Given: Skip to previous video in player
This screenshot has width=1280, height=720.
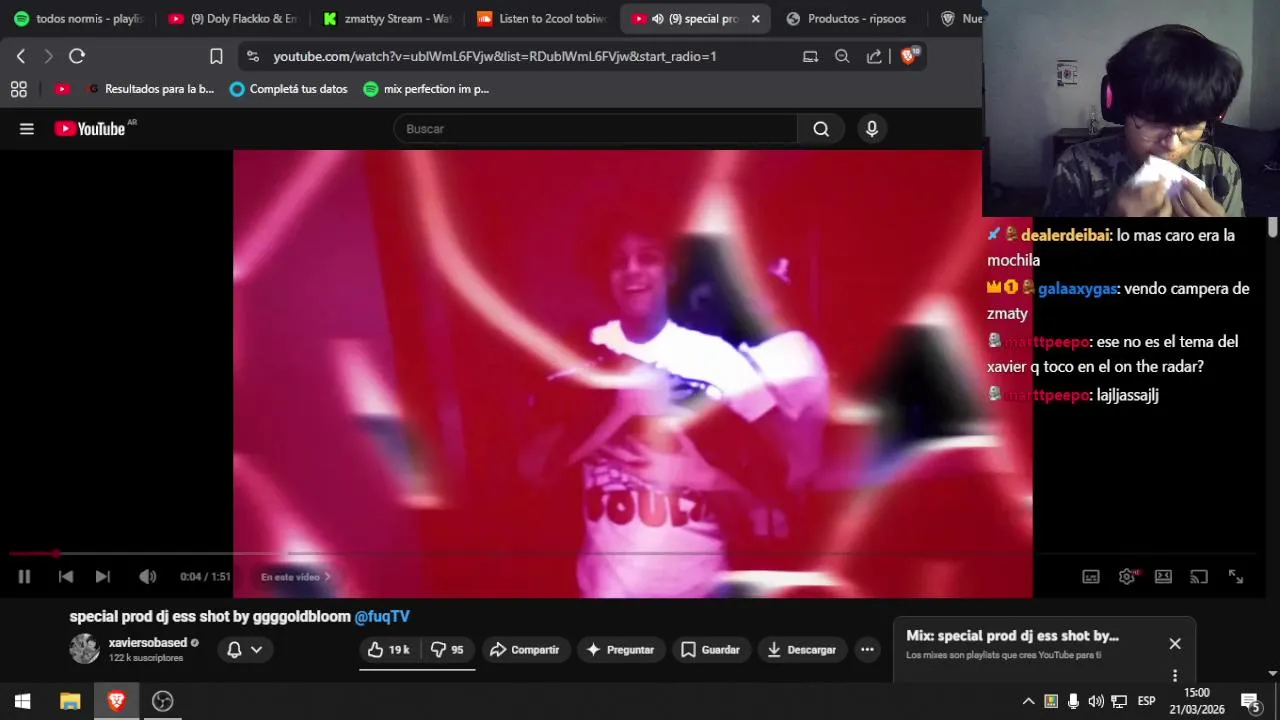Looking at the screenshot, I should [66, 577].
